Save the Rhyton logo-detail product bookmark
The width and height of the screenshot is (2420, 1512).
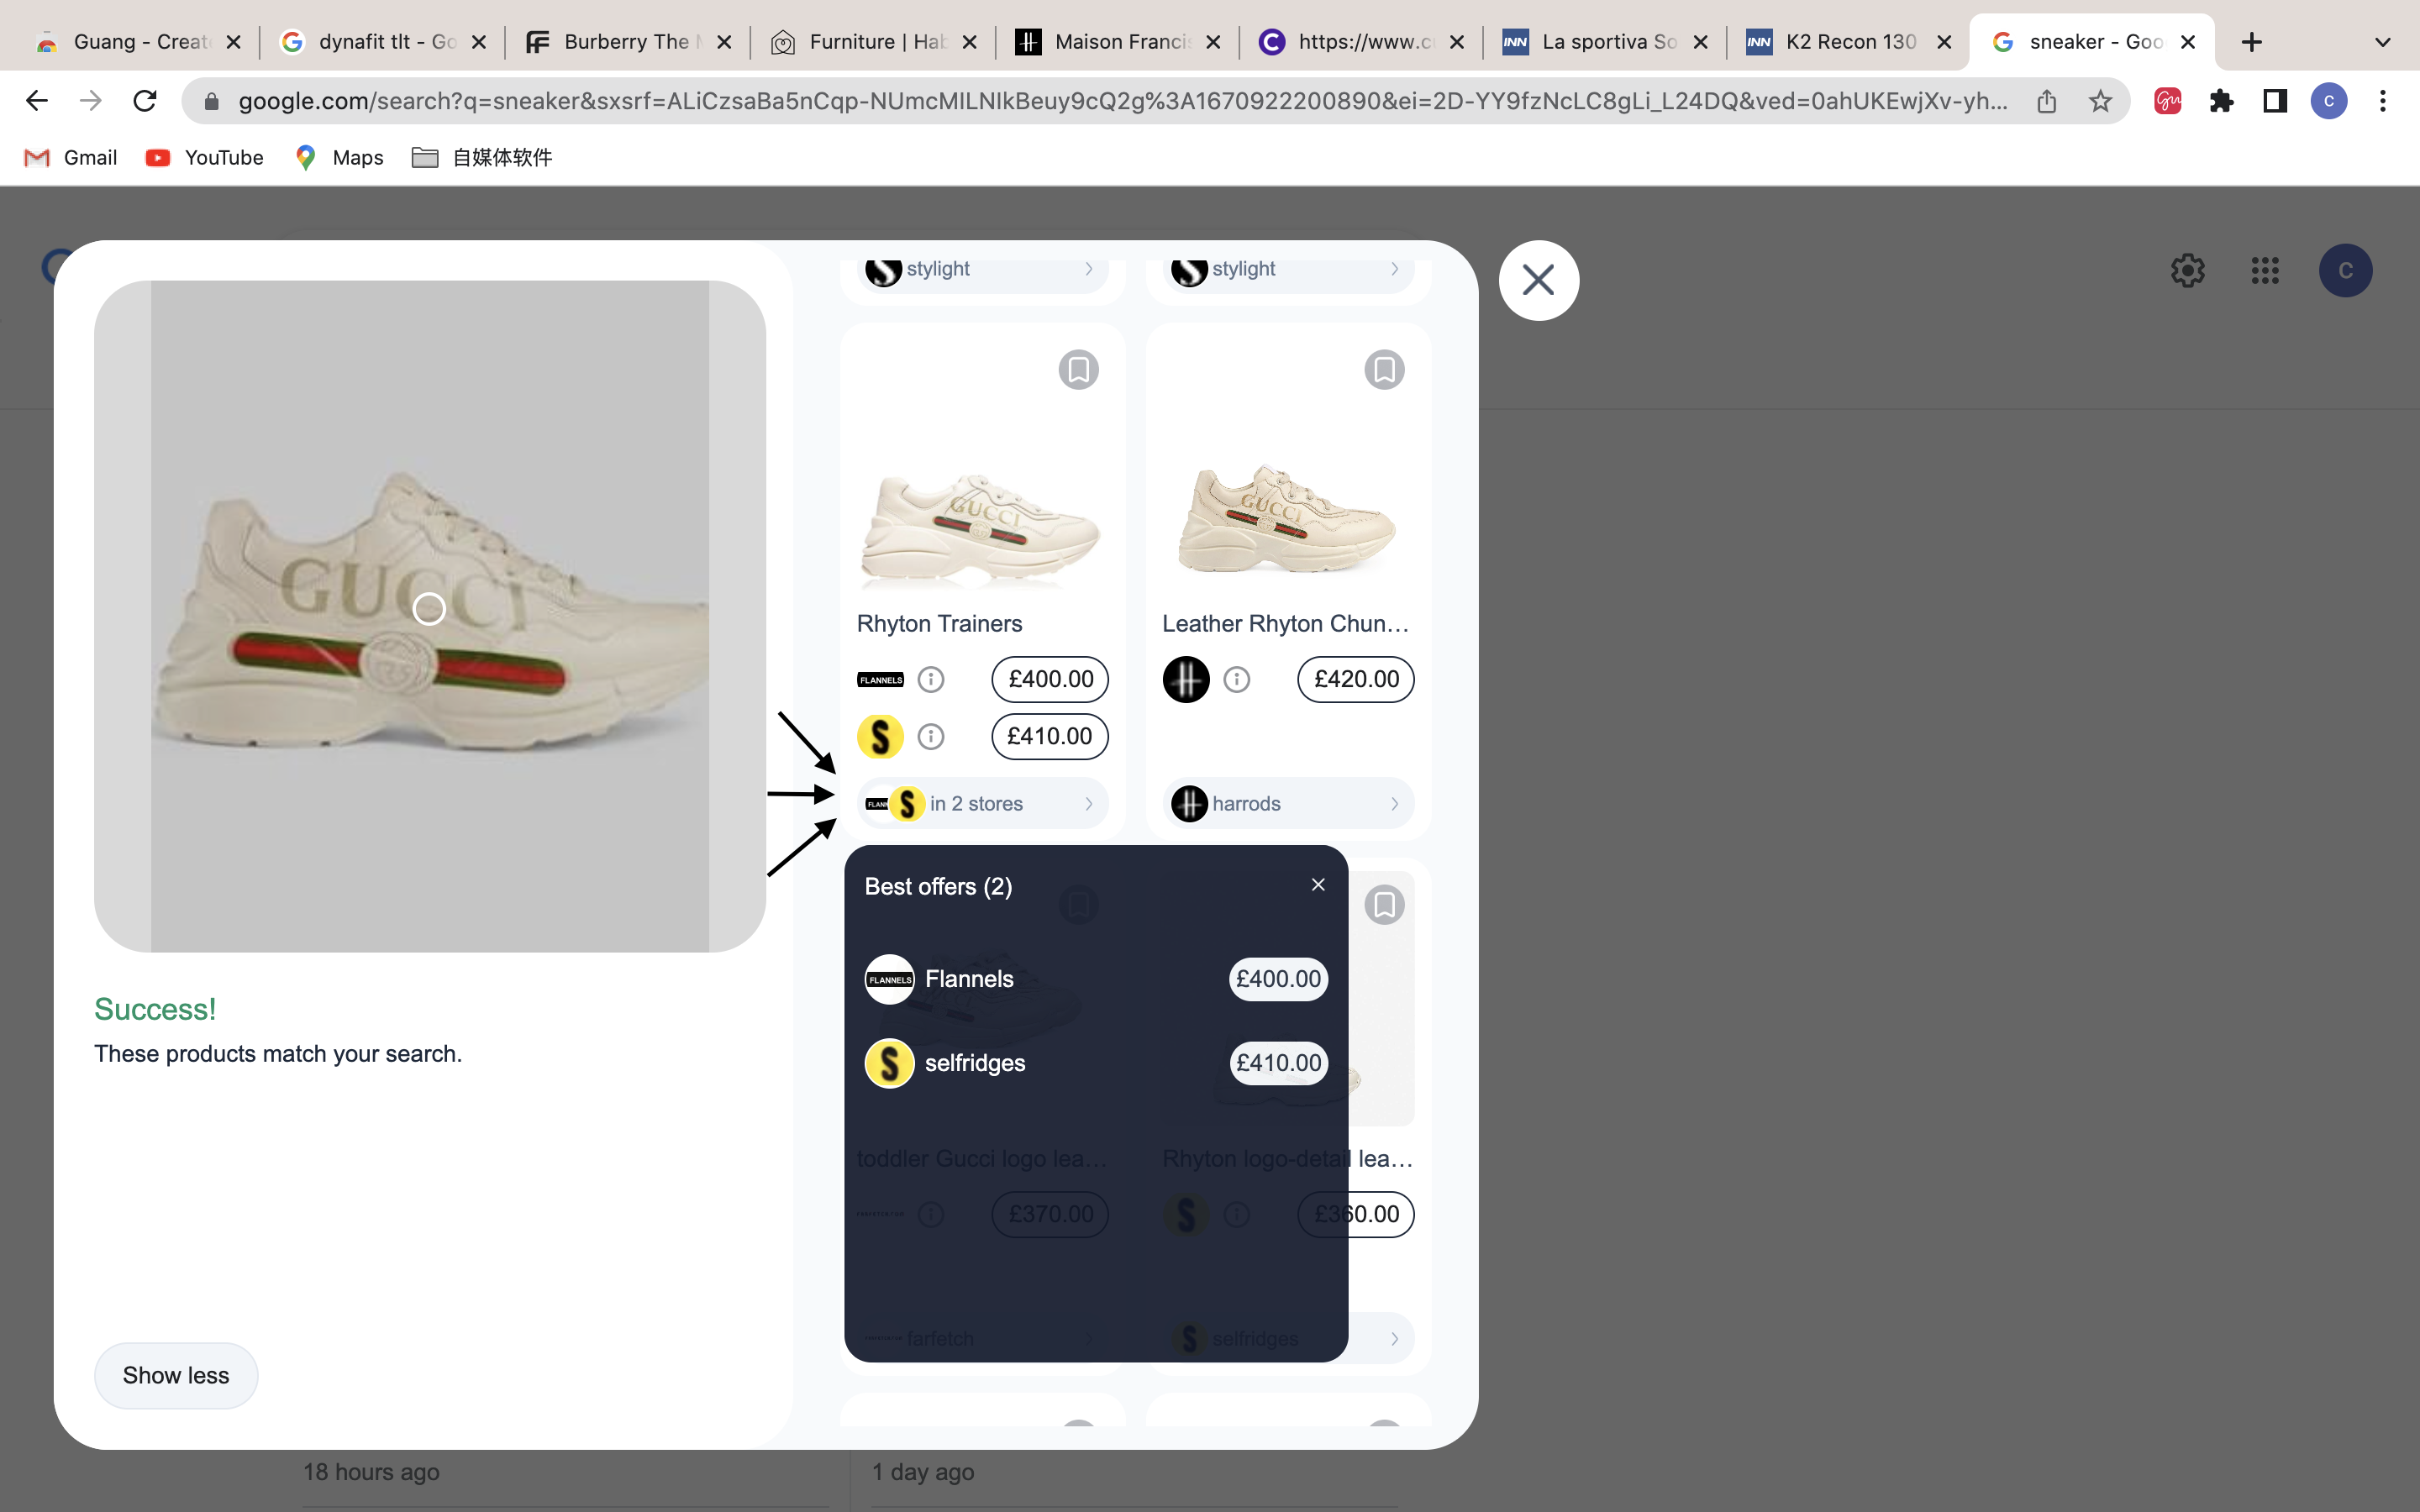(x=1384, y=905)
